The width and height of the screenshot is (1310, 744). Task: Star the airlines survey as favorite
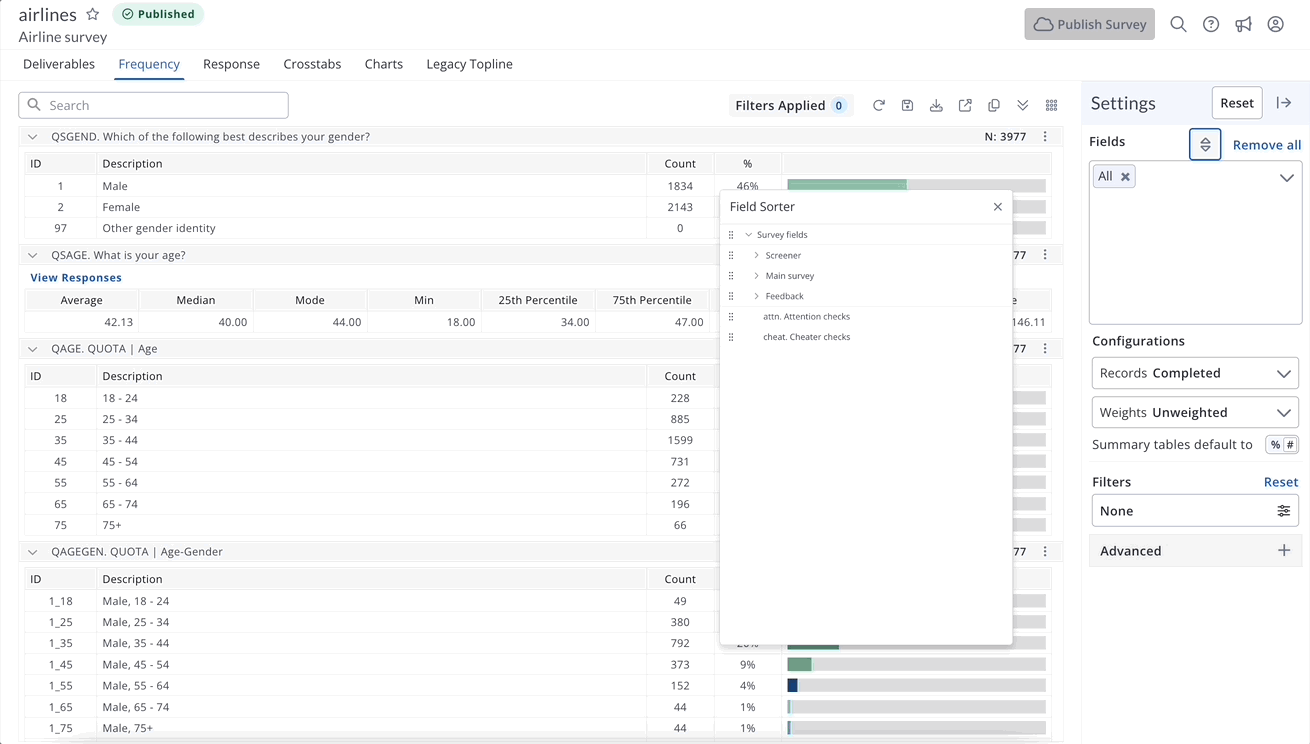pos(93,14)
